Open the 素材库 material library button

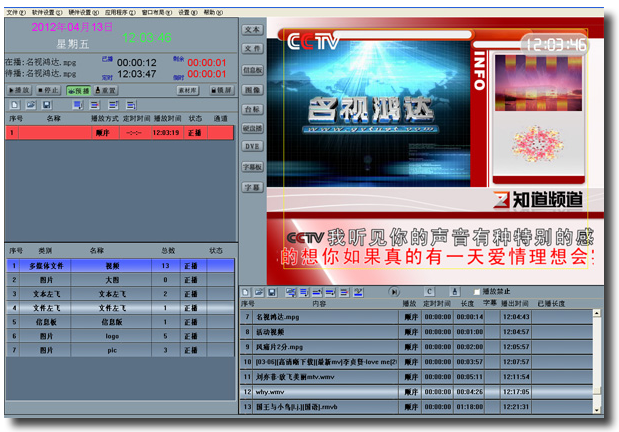[x=187, y=90]
